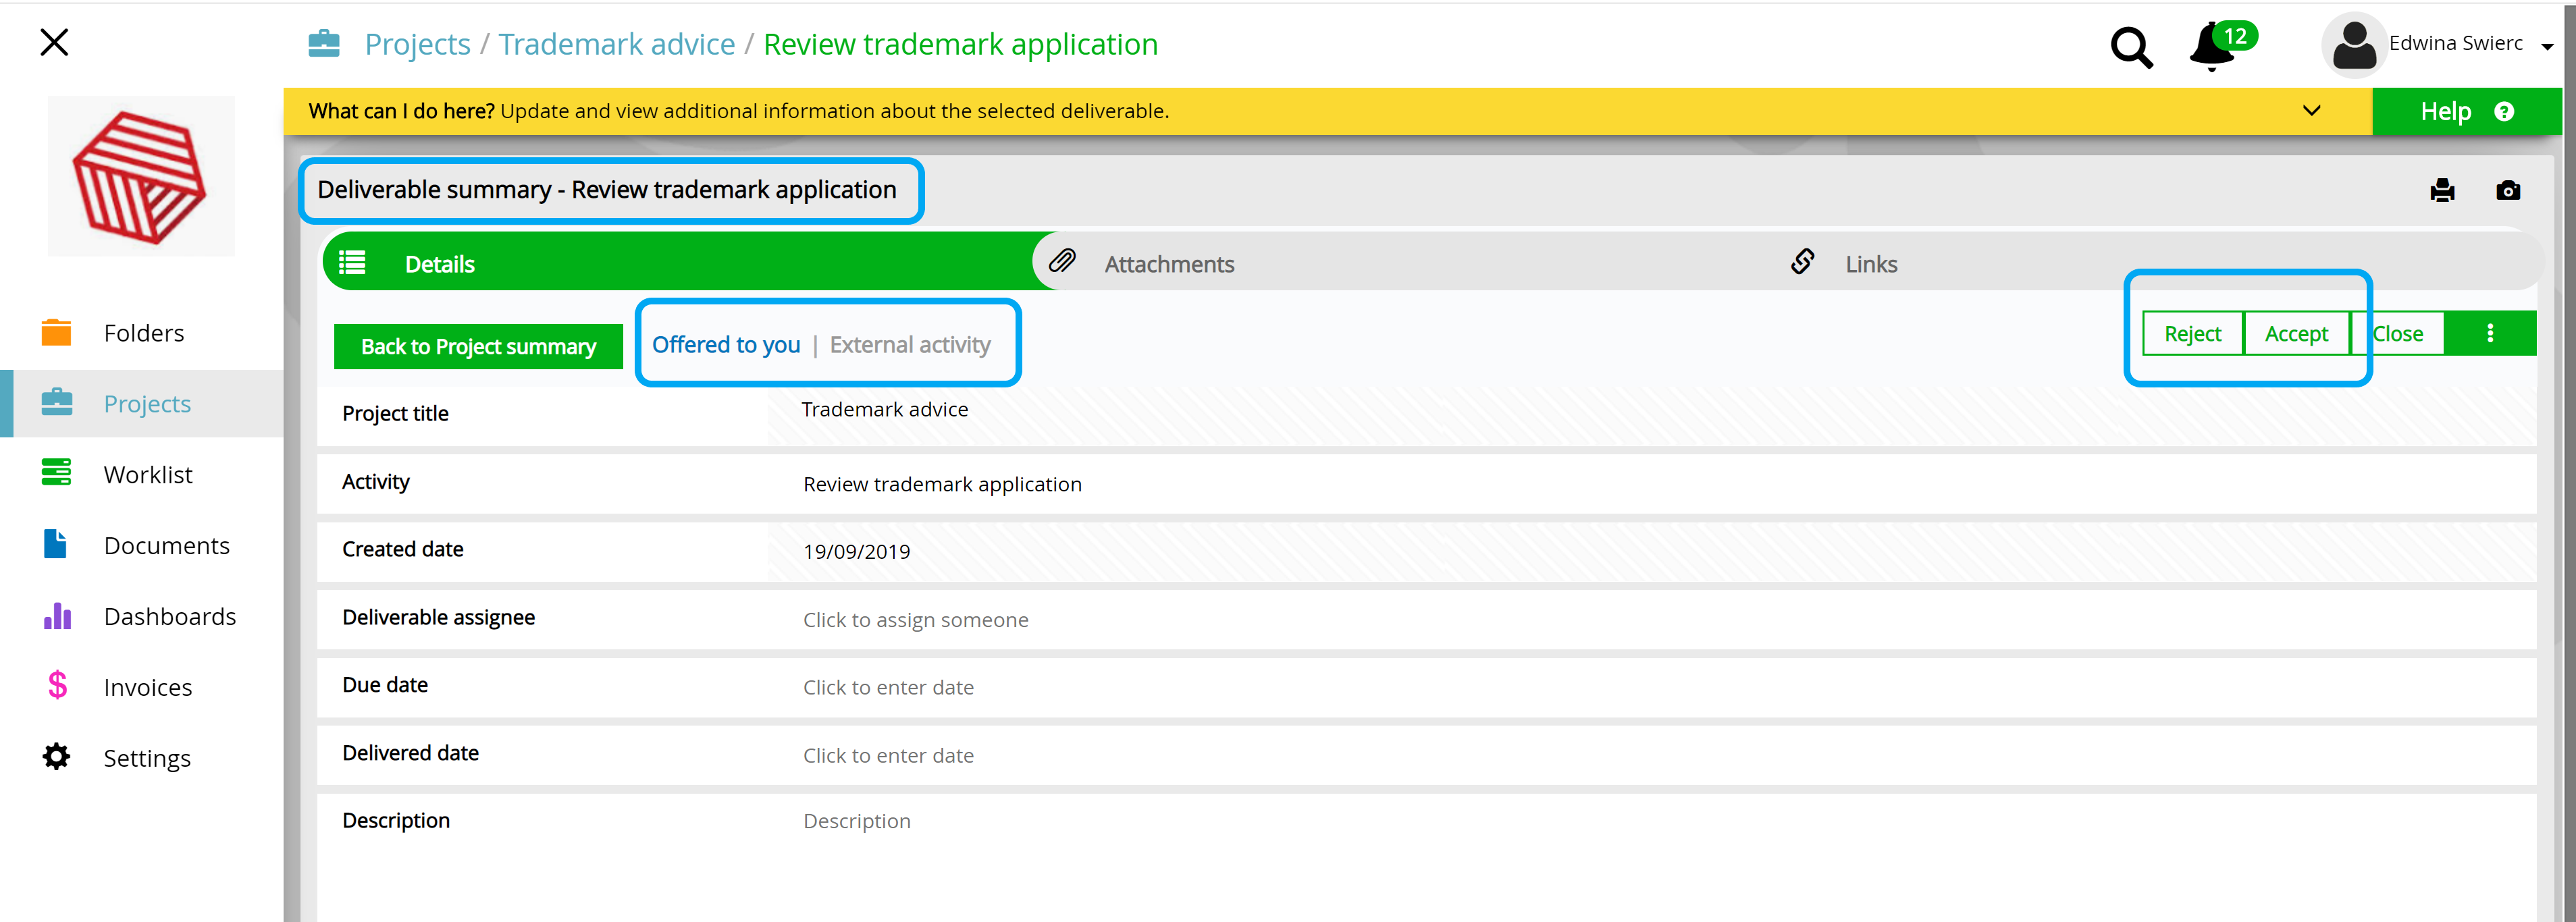Print the deliverable summary
The image size is (2576, 922).
(2442, 190)
